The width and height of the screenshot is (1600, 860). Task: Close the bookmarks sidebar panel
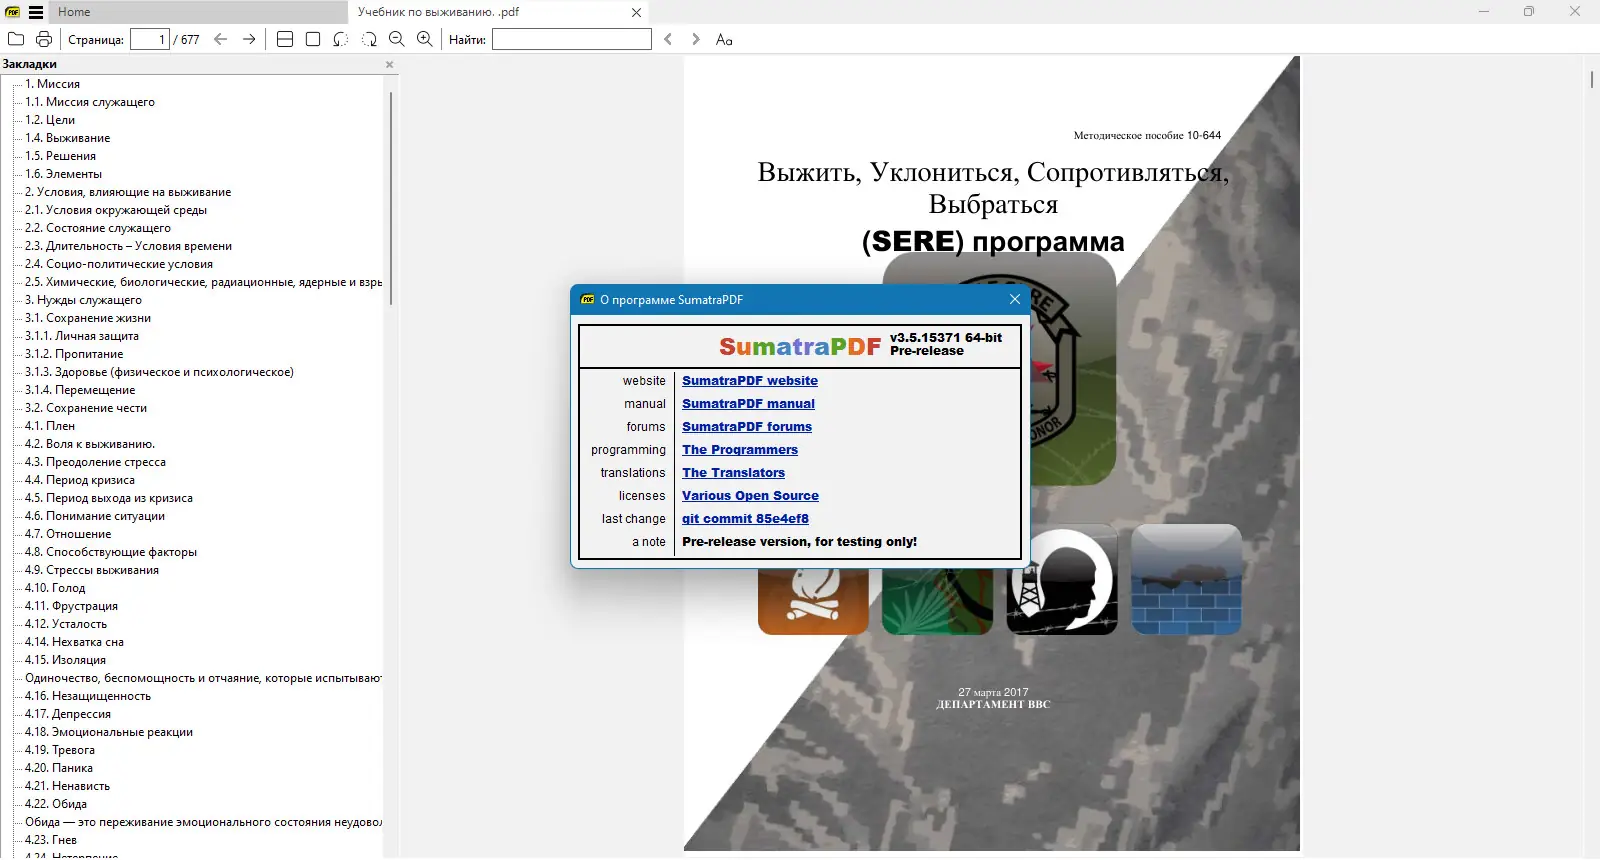tap(390, 64)
